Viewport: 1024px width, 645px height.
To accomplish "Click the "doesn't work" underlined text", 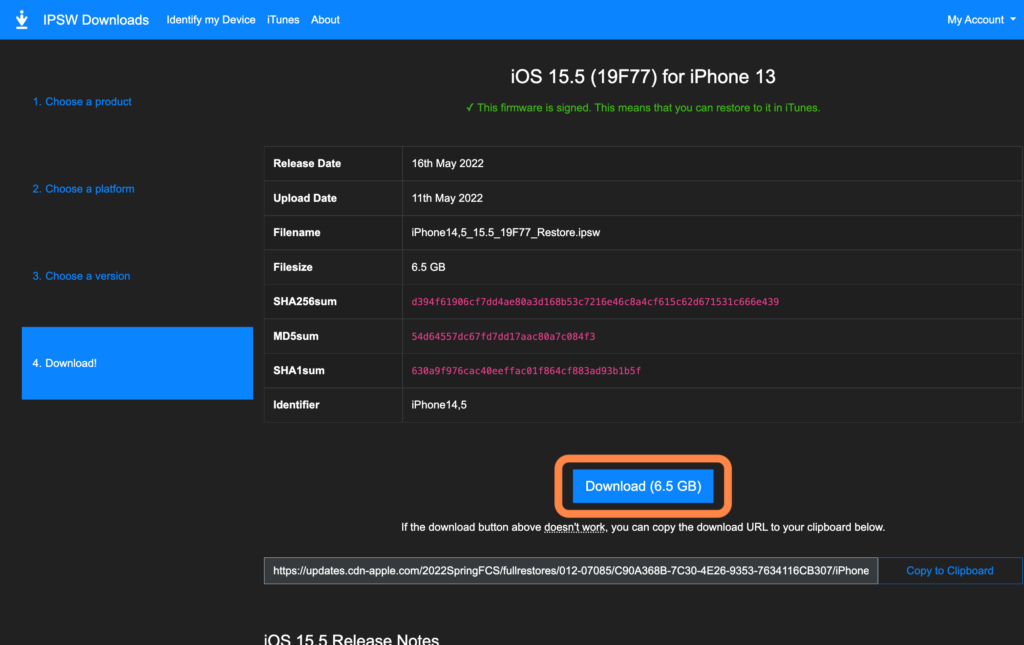I will [x=575, y=527].
